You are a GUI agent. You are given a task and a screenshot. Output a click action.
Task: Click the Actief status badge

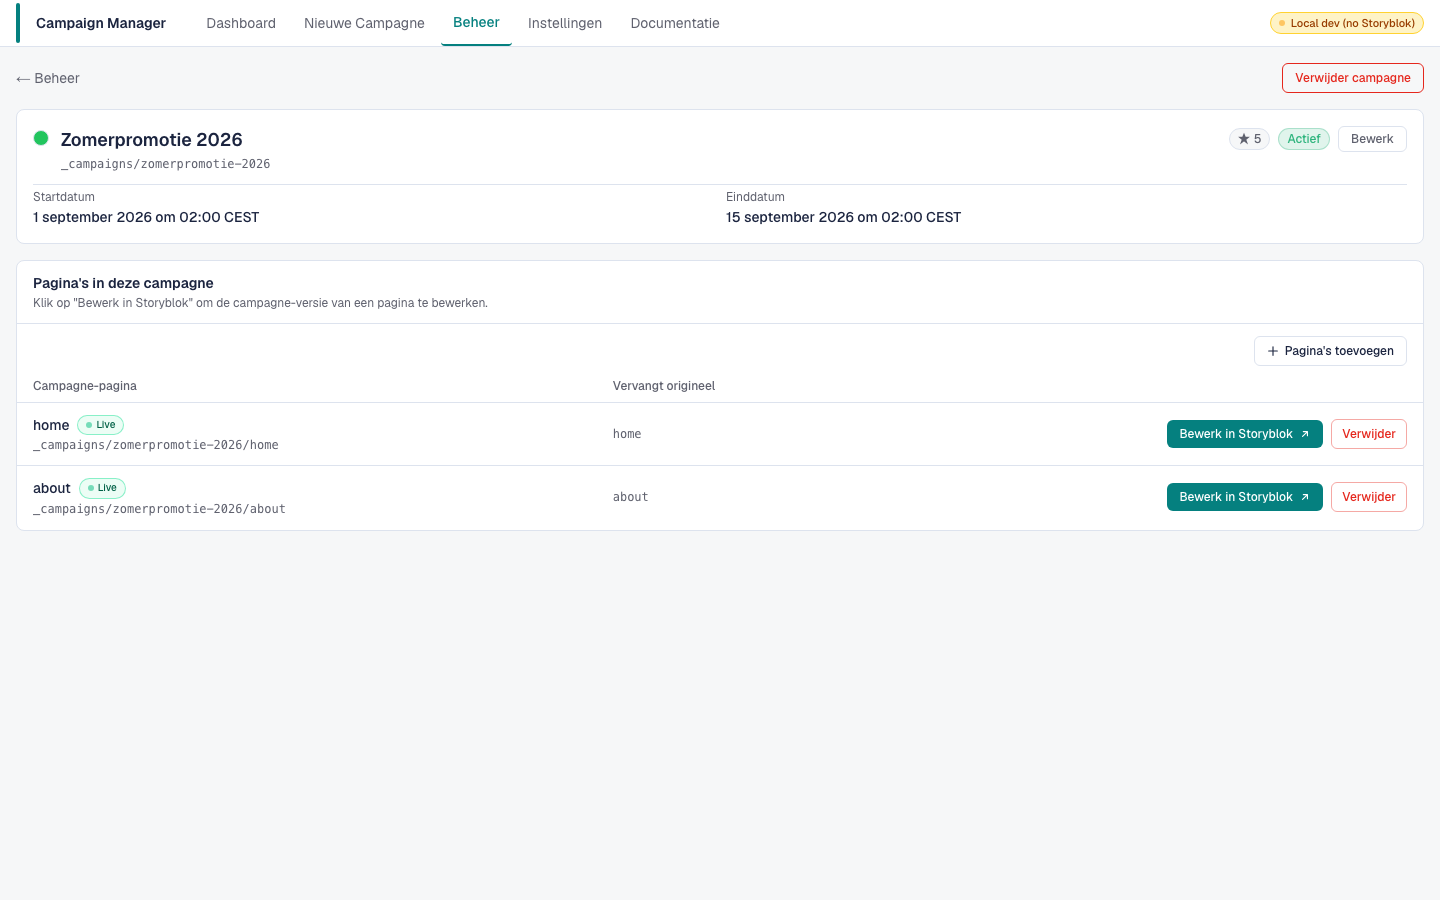tap(1304, 139)
